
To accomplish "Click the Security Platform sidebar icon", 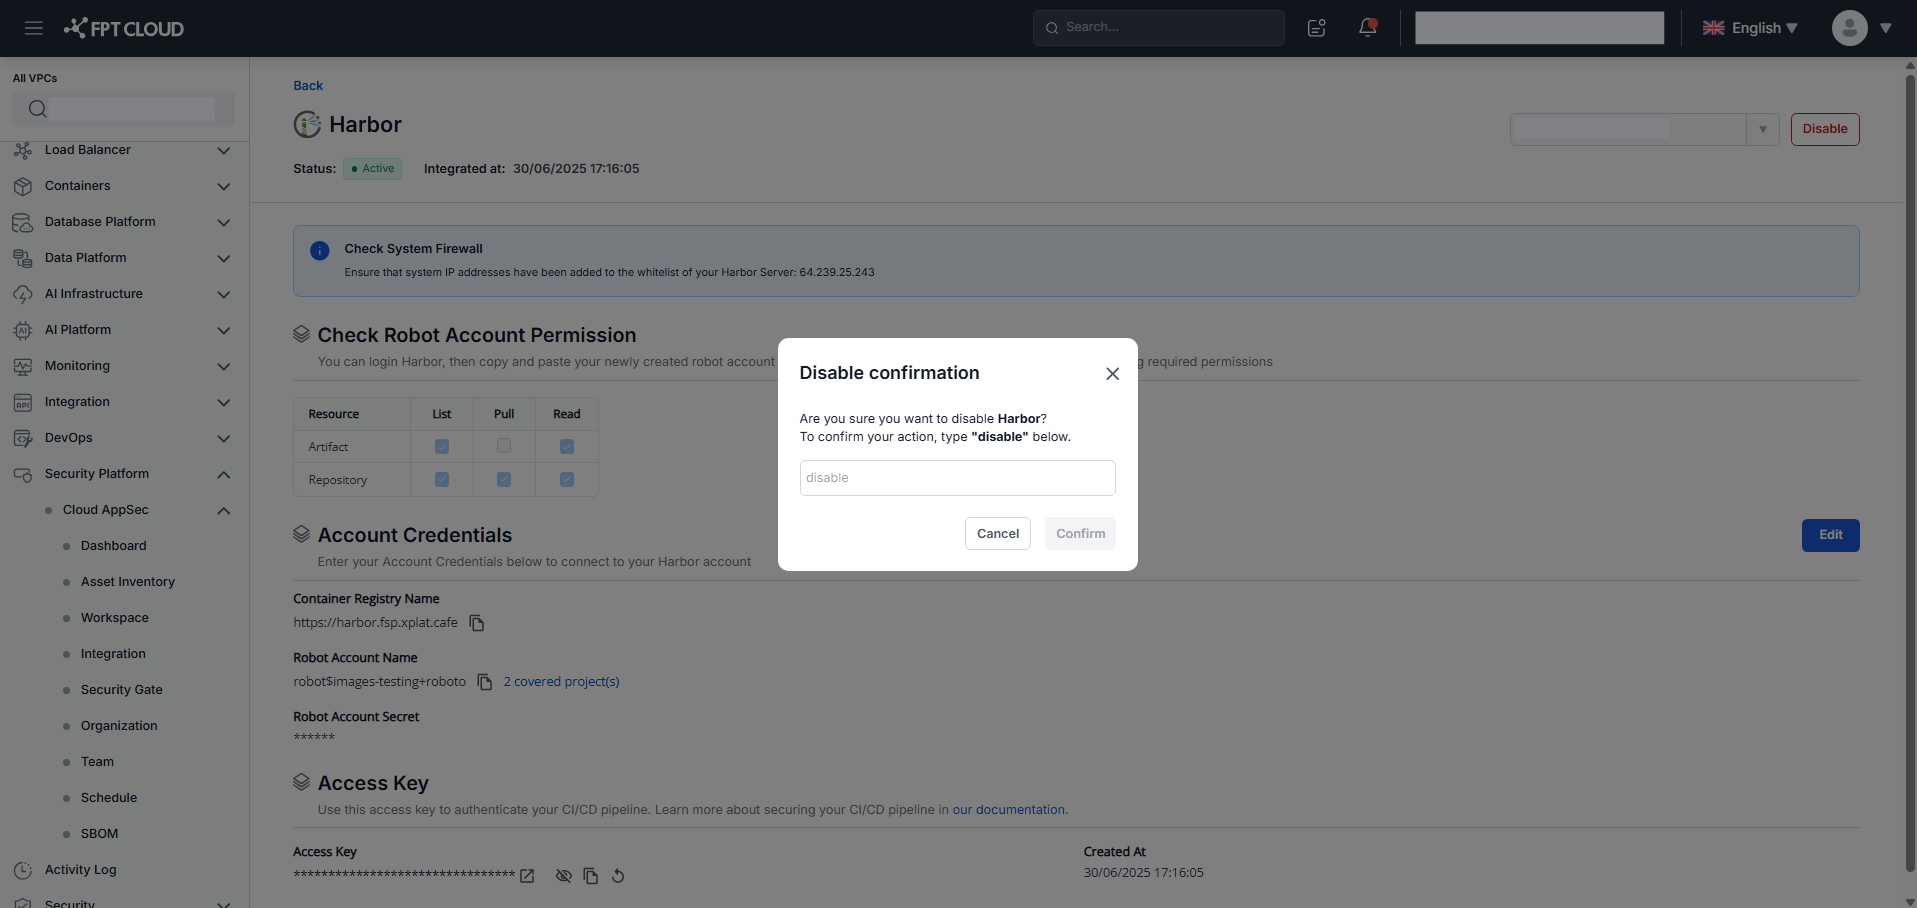I will pyautogui.click(x=23, y=474).
